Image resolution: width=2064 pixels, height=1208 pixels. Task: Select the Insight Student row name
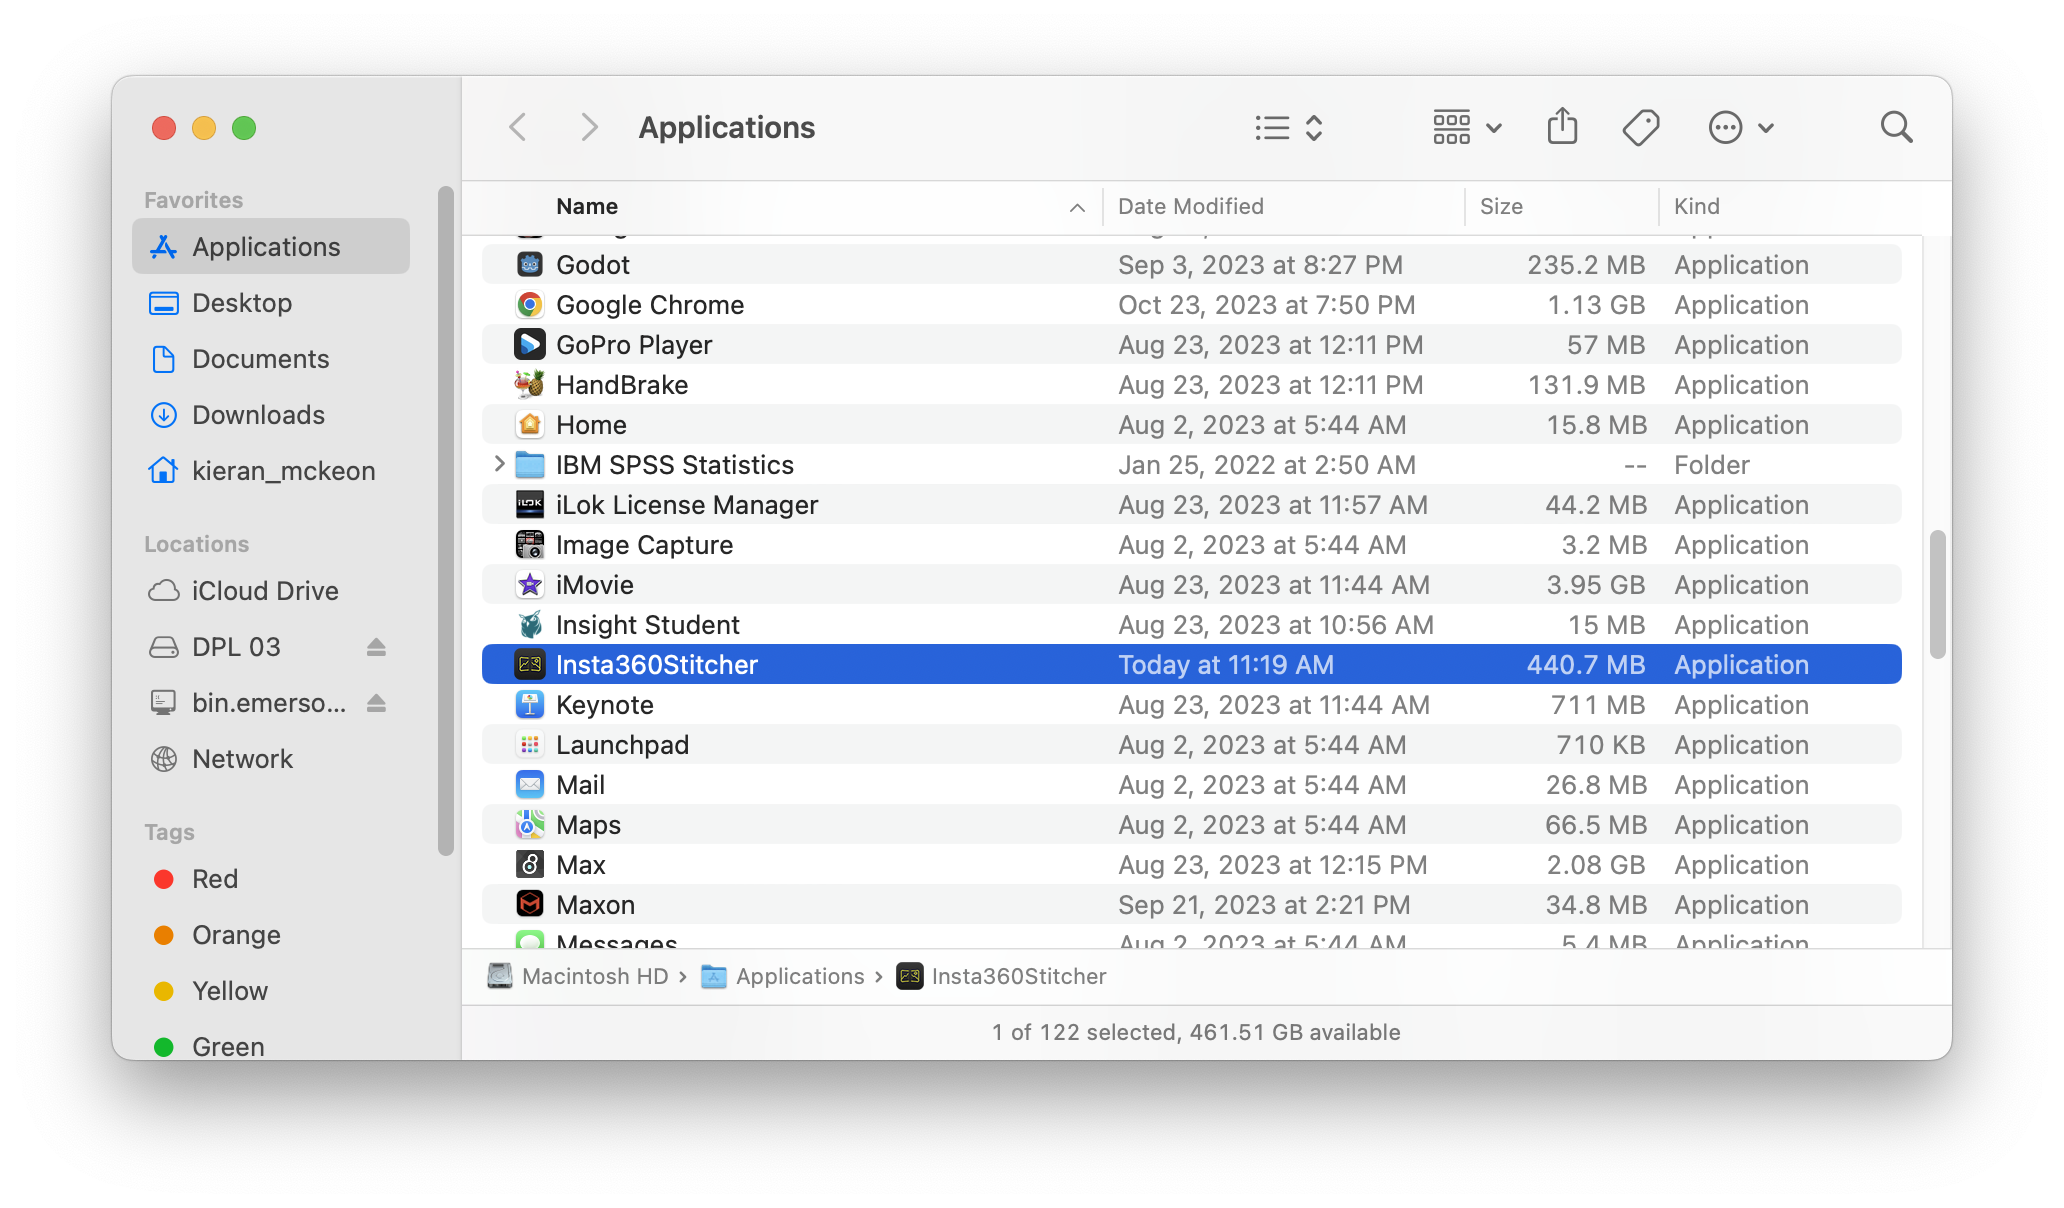pyautogui.click(x=647, y=625)
